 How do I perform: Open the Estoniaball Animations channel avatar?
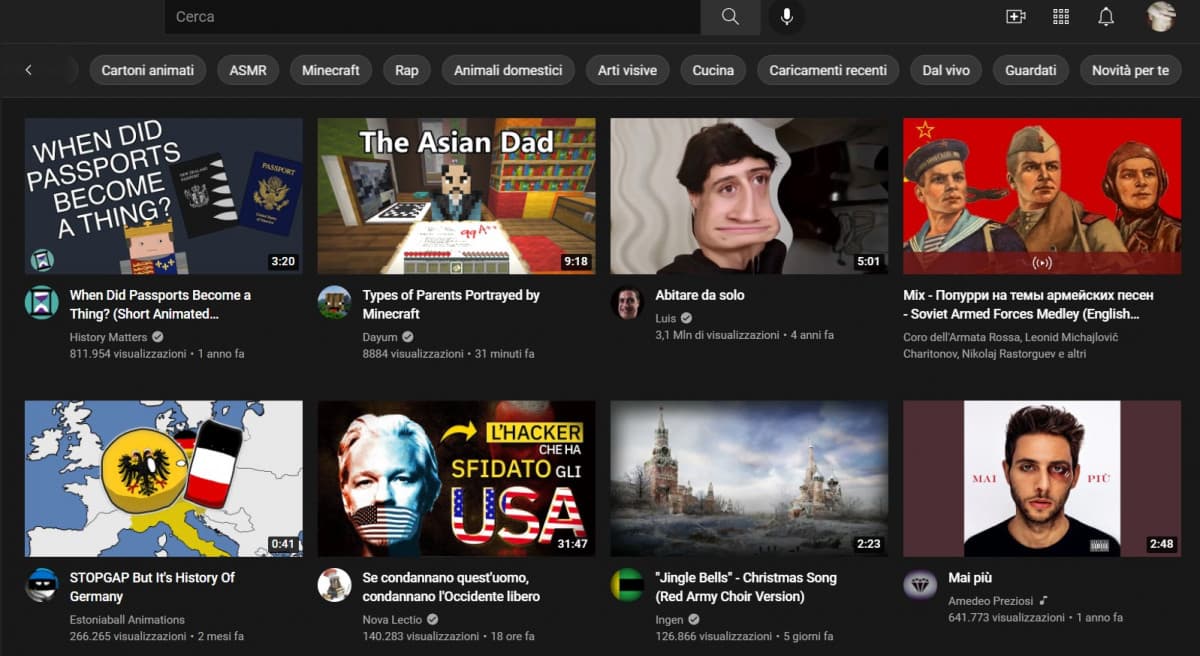[x=41, y=584]
